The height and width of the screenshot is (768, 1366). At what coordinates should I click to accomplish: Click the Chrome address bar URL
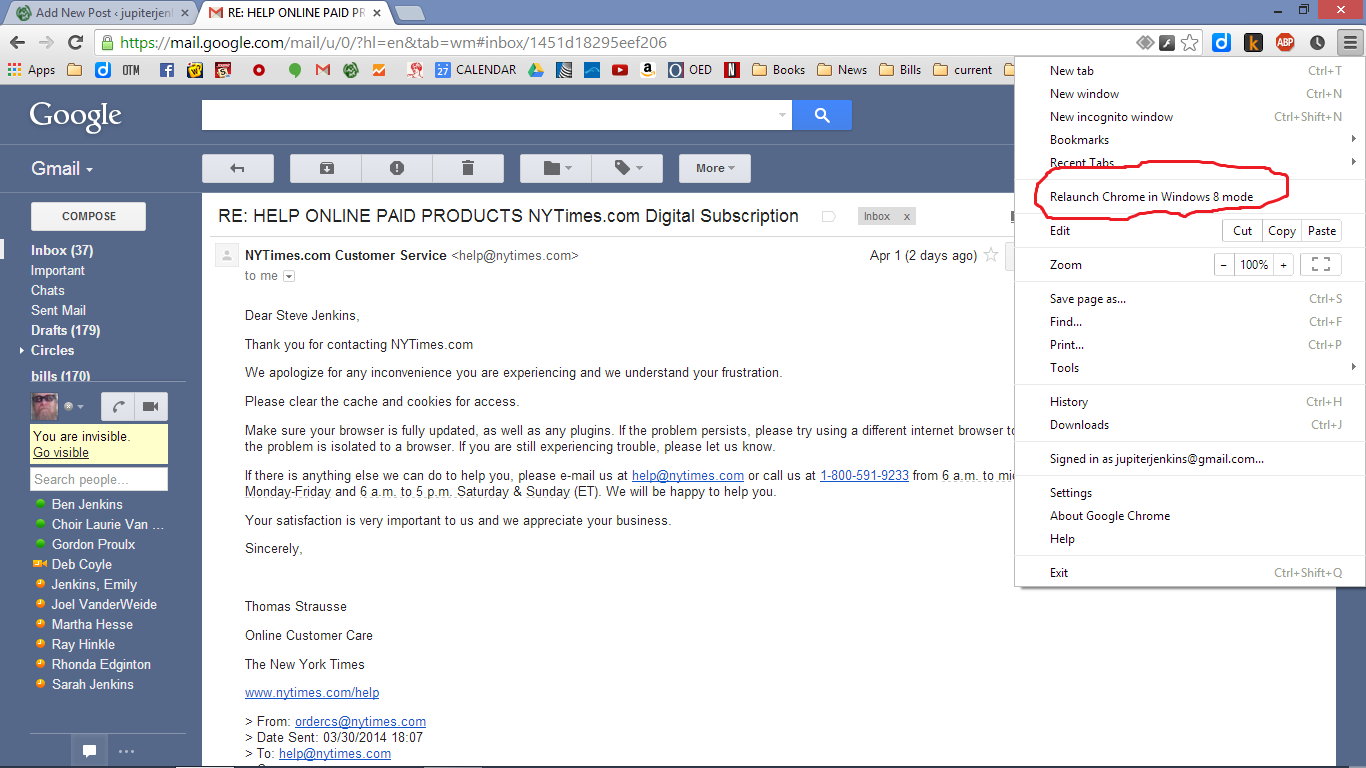(x=393, y=43)
